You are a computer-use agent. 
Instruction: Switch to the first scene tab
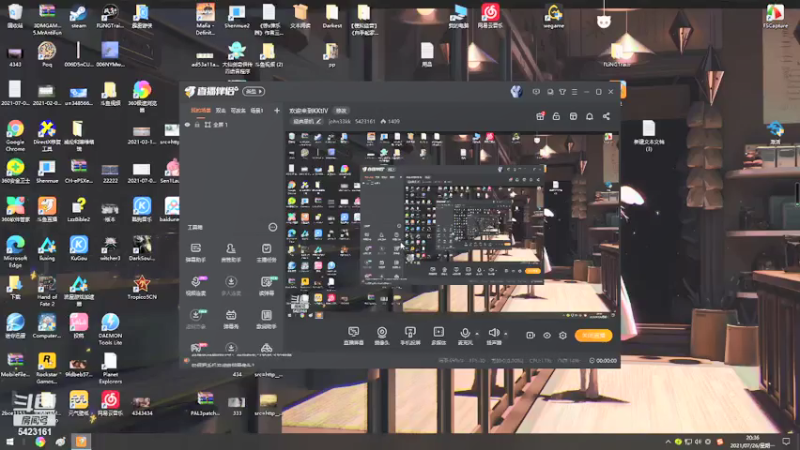[x=200, y=110]
